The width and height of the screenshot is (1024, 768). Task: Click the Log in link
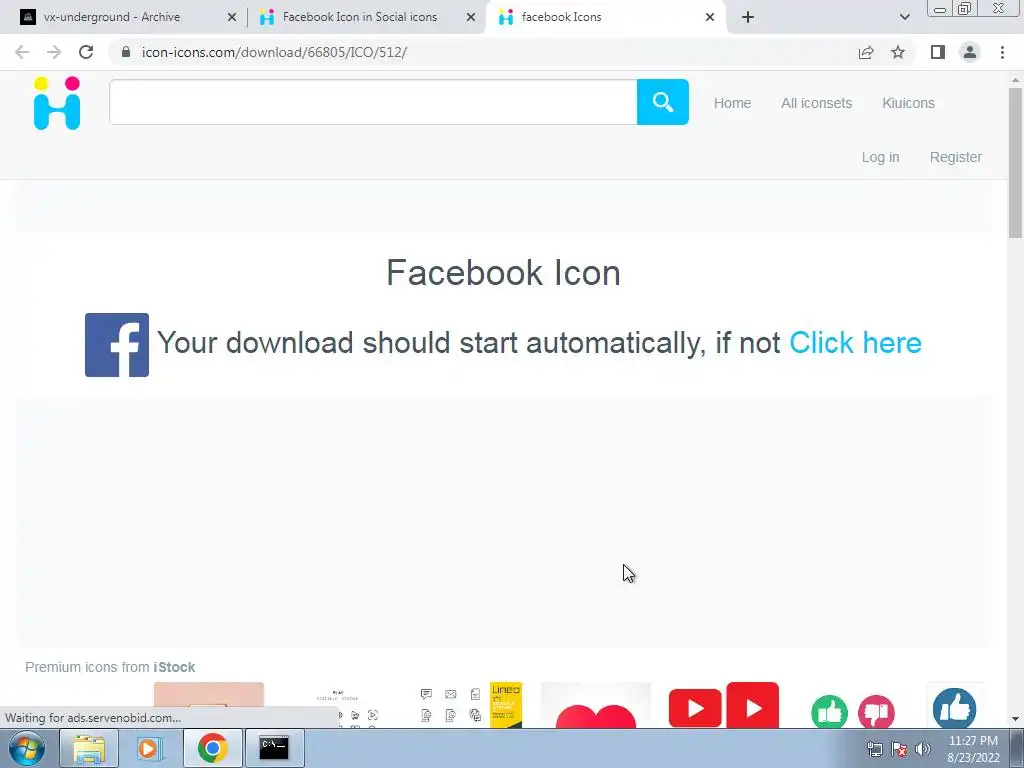[880, 157]
